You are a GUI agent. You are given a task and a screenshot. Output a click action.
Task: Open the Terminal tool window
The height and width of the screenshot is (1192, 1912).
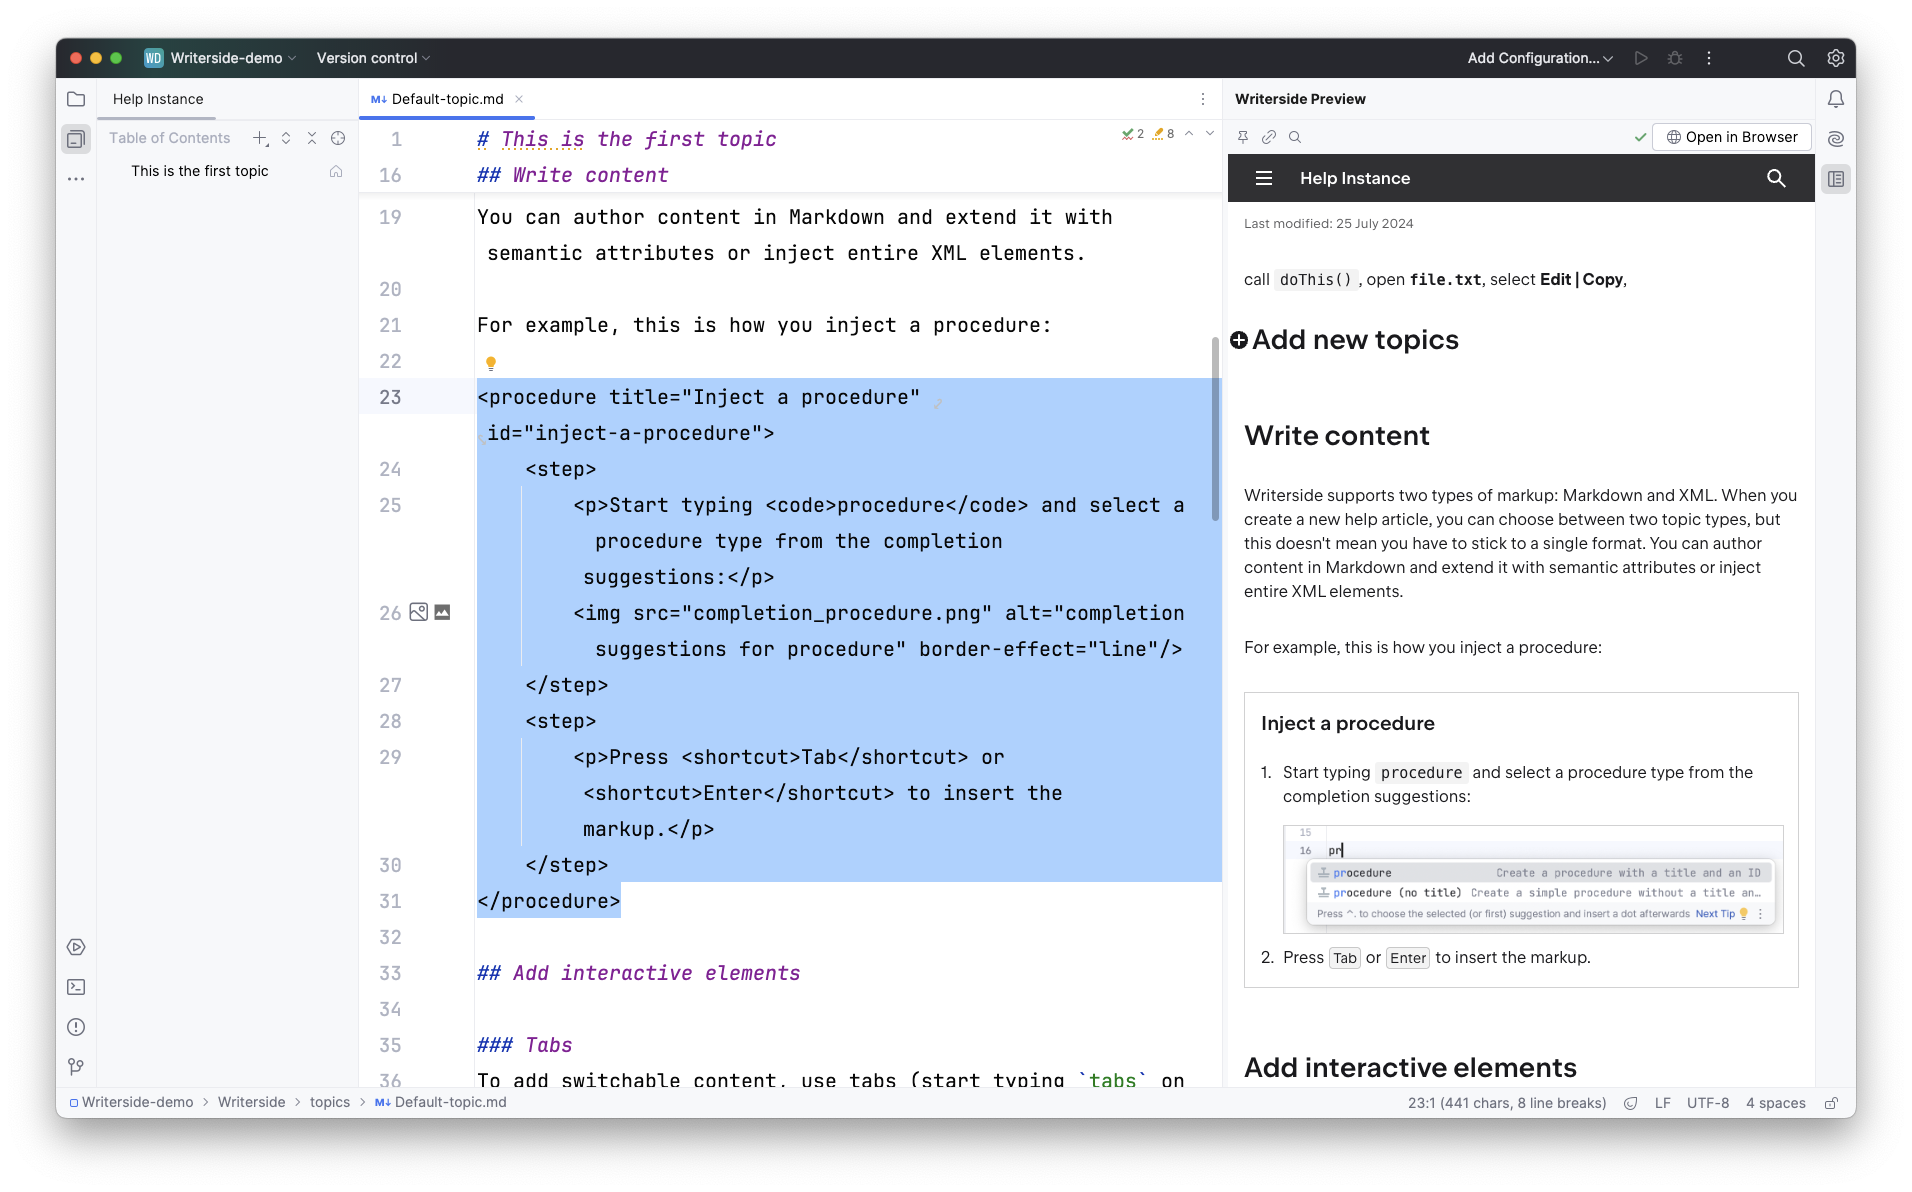pyautogui.click(x=77, y=987)
